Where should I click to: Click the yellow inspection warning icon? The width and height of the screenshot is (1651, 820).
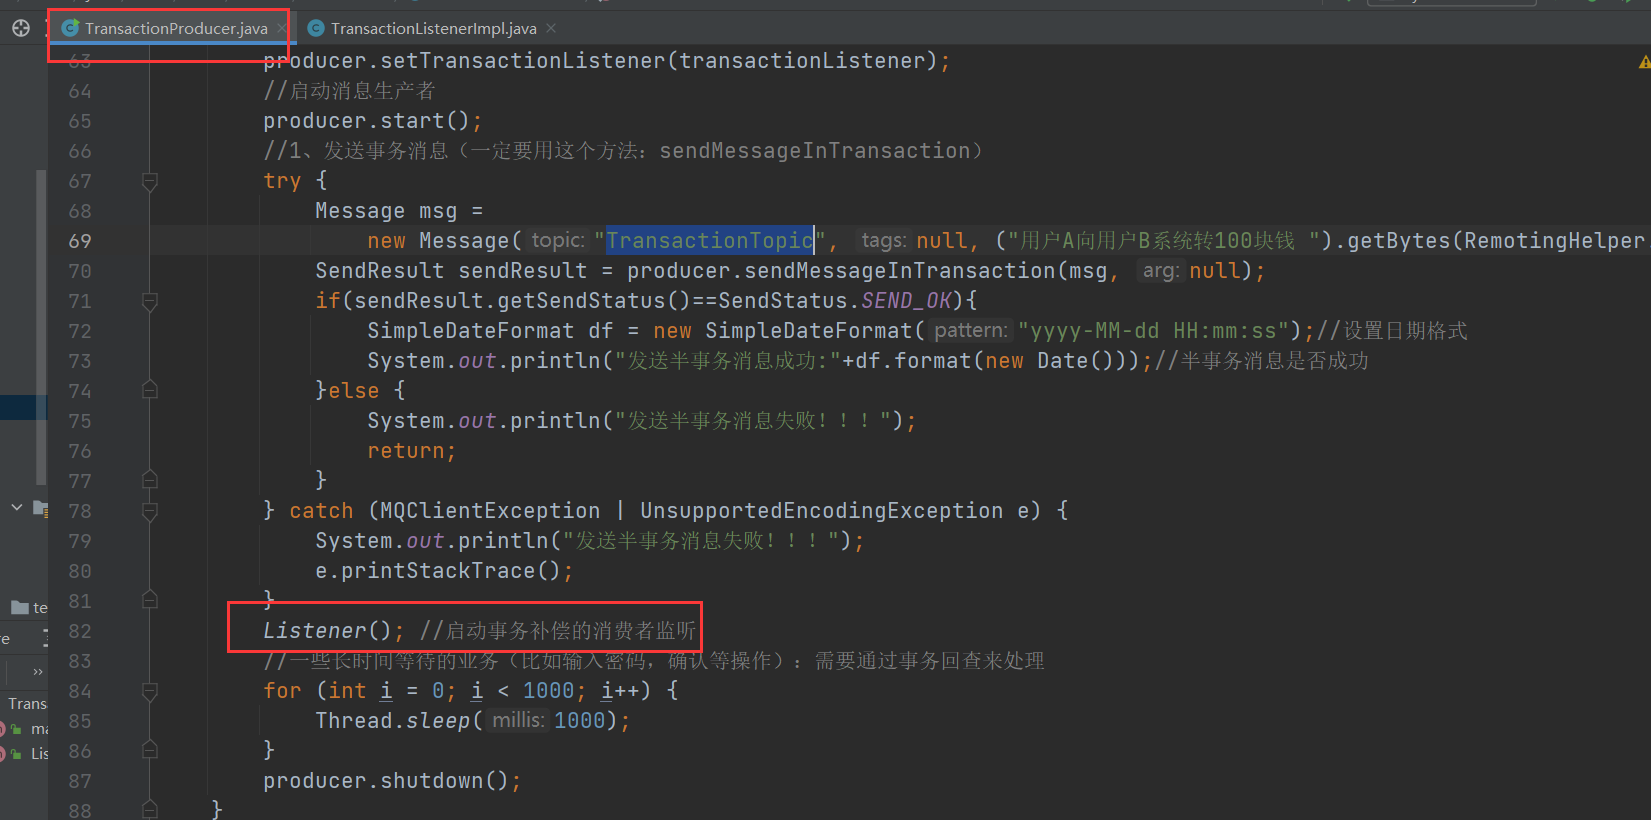point(1644,62)
